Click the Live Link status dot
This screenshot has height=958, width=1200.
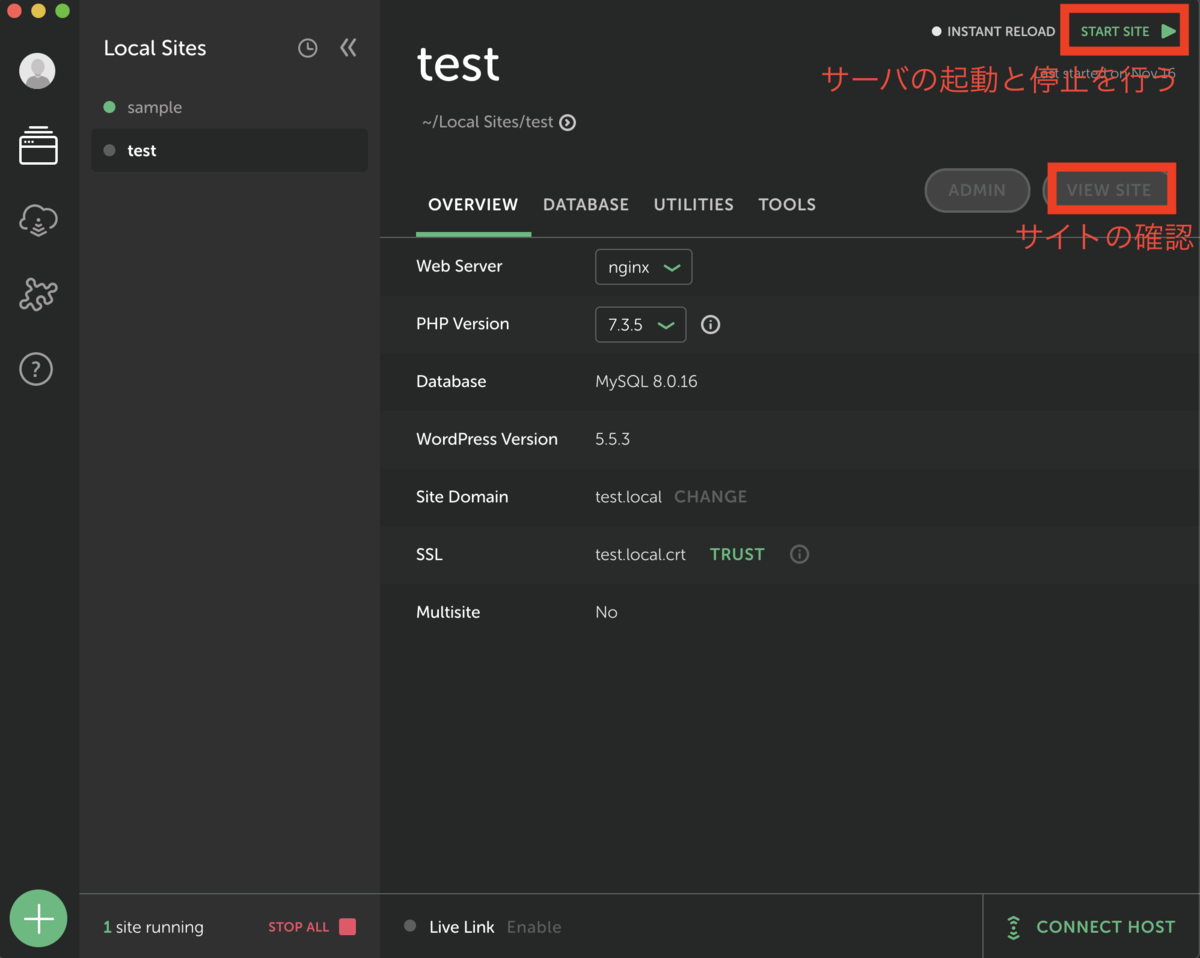[410, 926]
